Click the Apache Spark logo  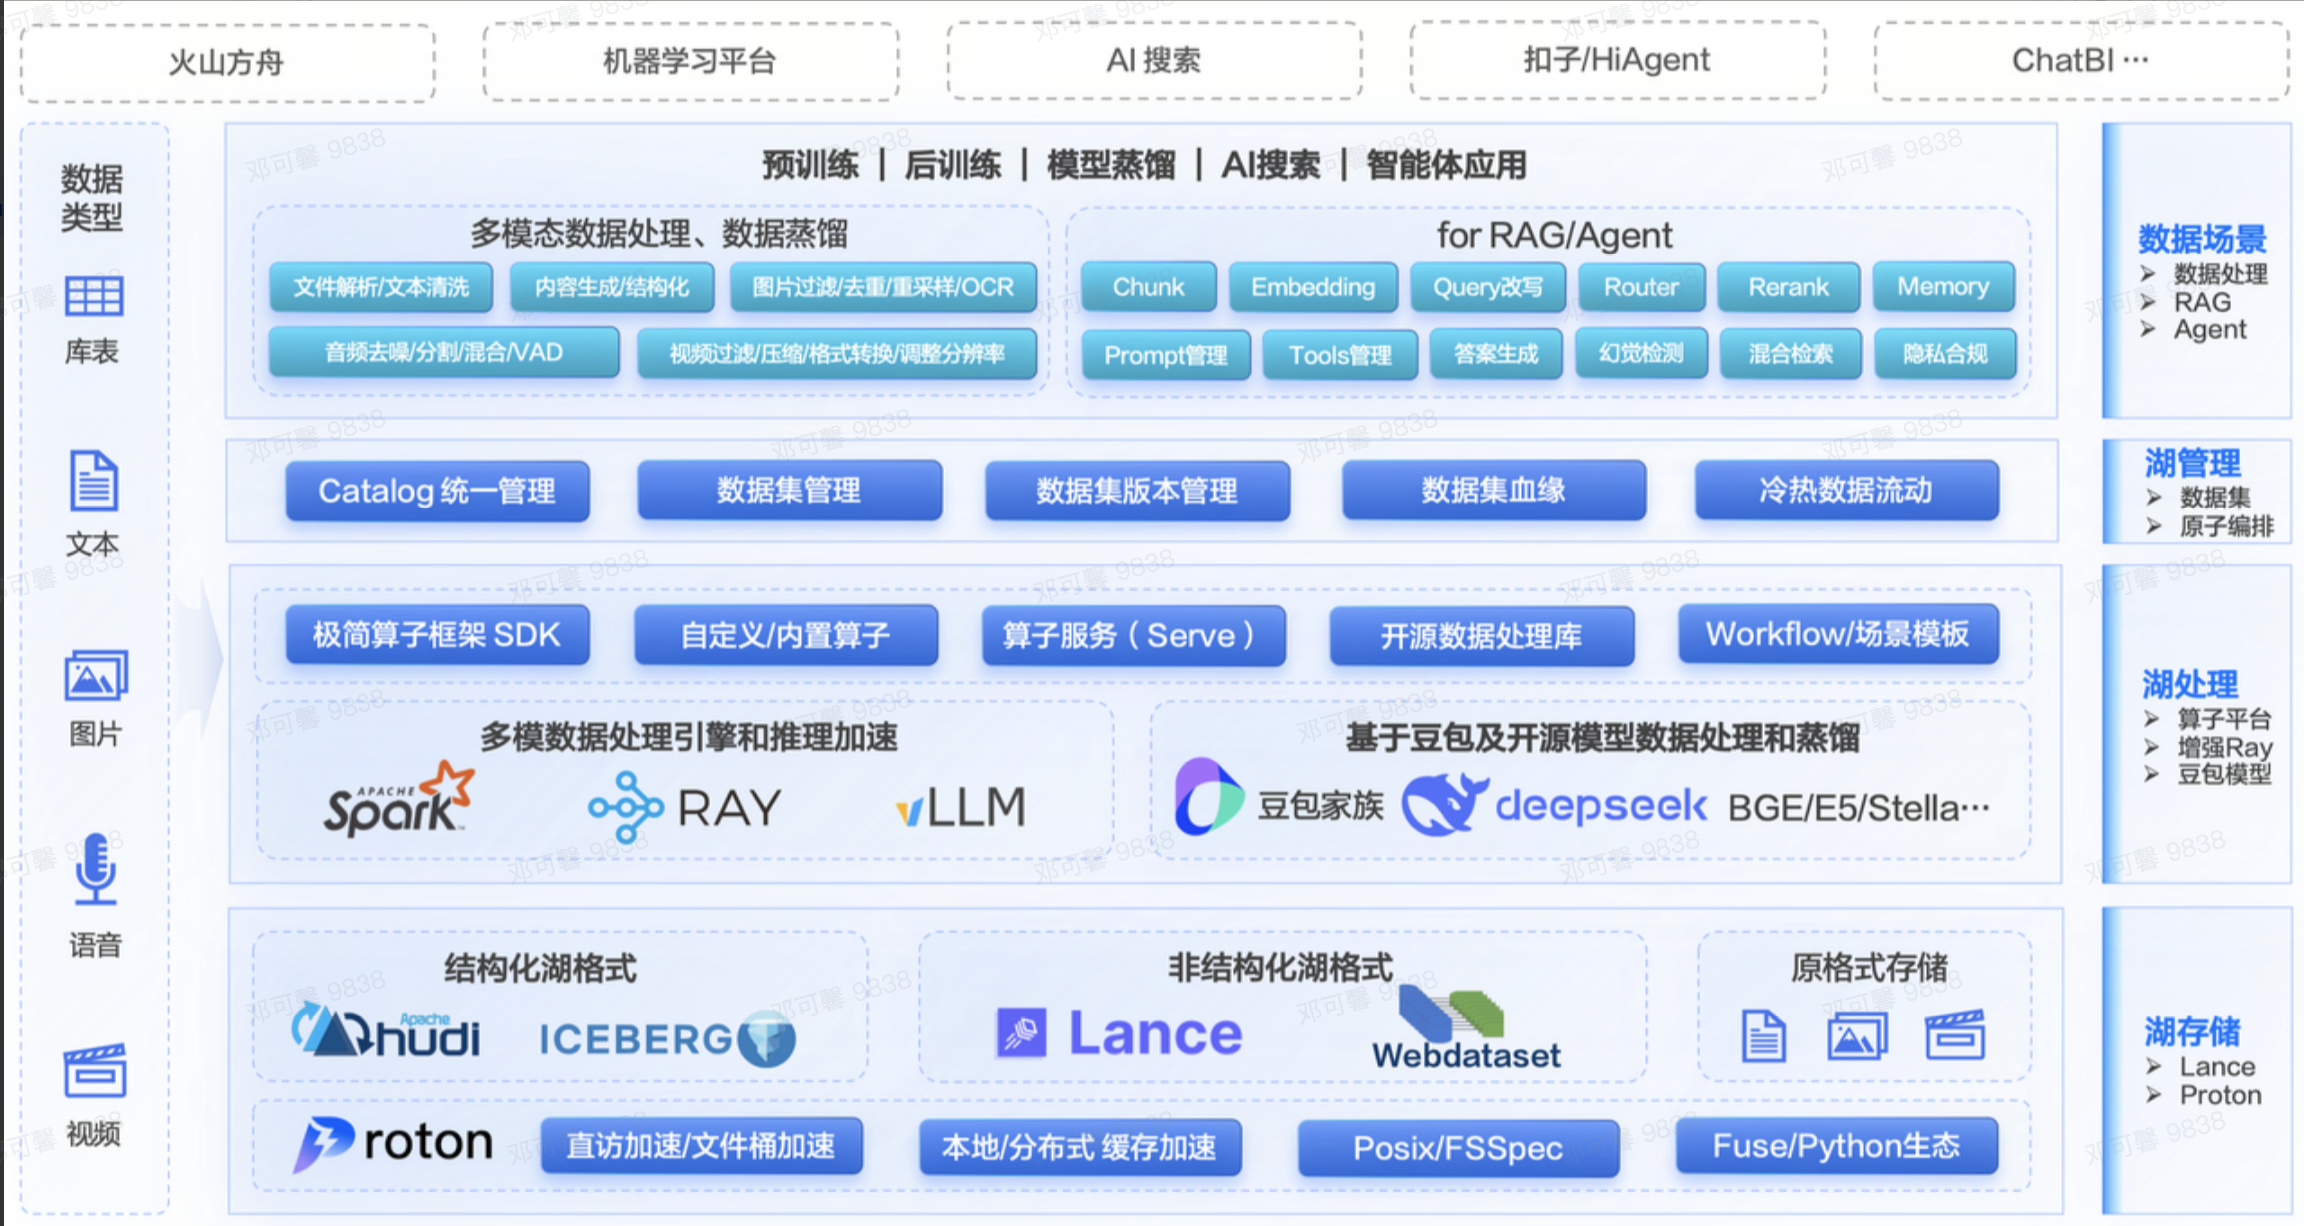tap(398, 801)
